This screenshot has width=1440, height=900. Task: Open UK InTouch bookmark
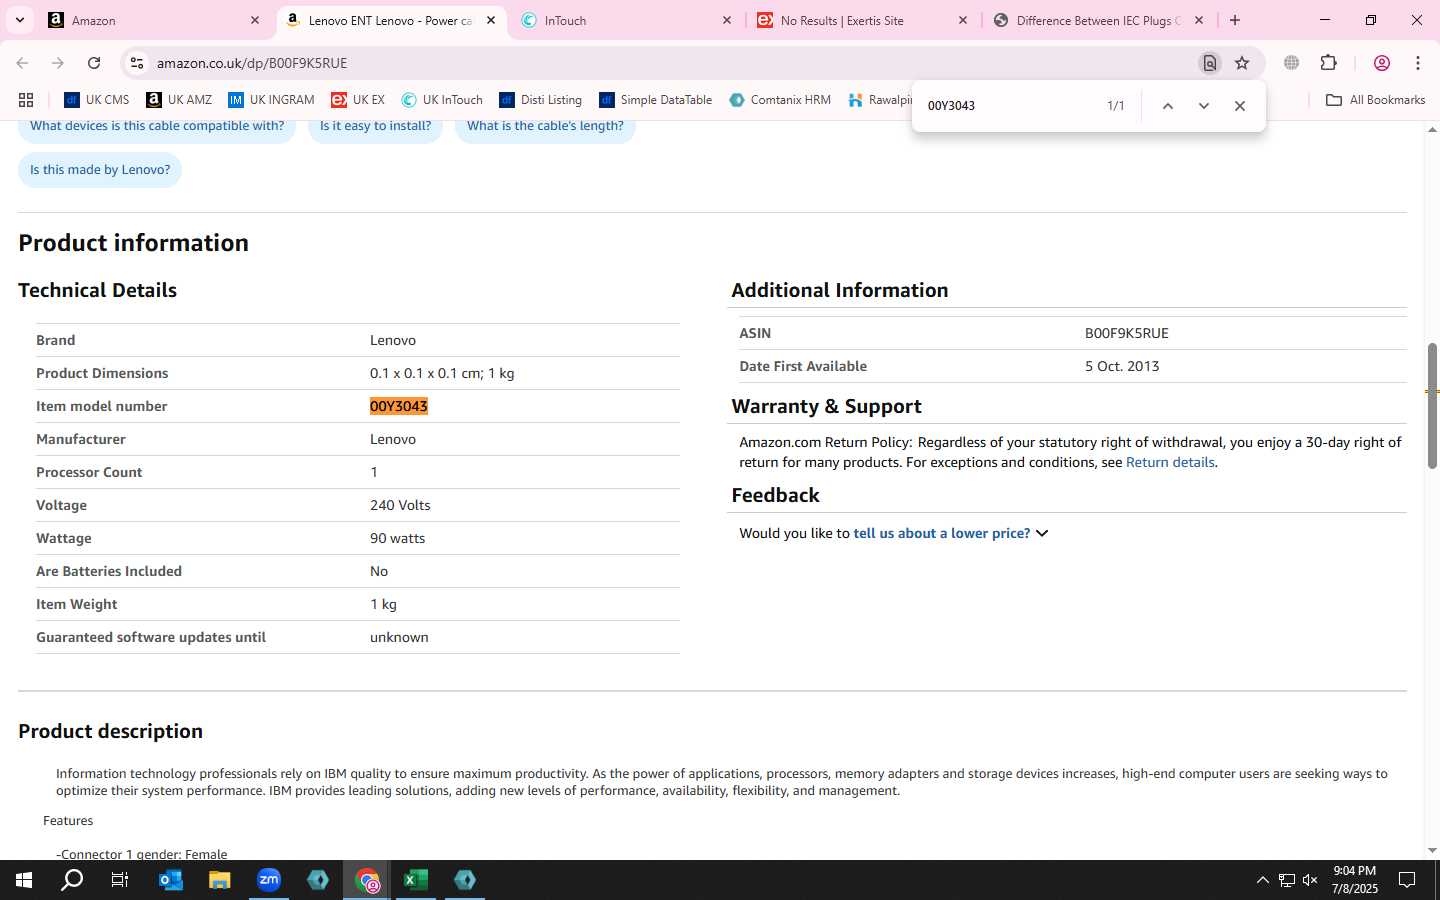(x=442, y=100)
